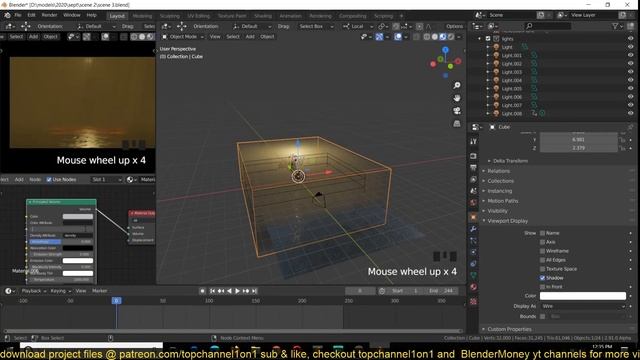Toggle the camera view gizmo icon
Viewport: 640px width, 360px height.
[x=457, y=111]
